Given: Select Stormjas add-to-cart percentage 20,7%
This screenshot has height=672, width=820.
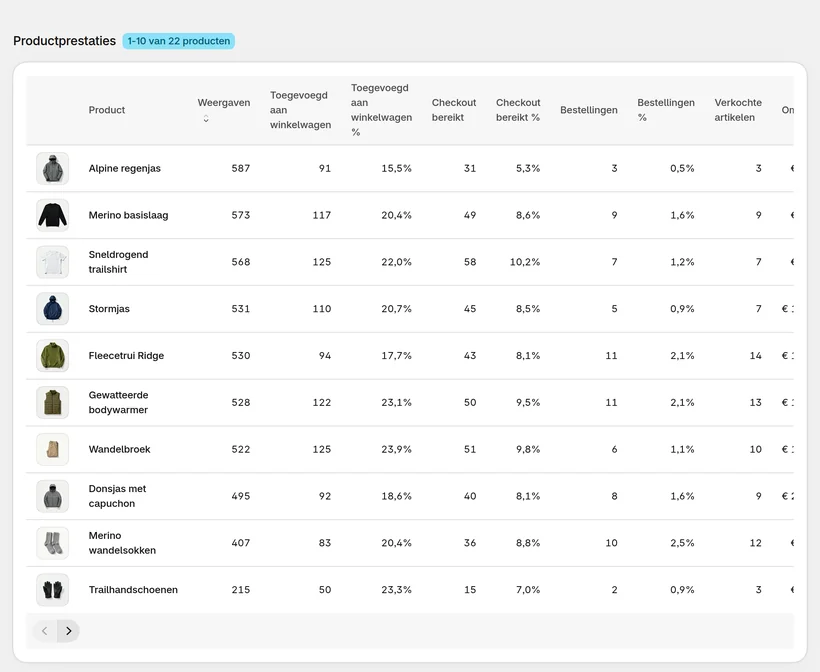Looking at the screenshot, I should (x=396, y=309).
